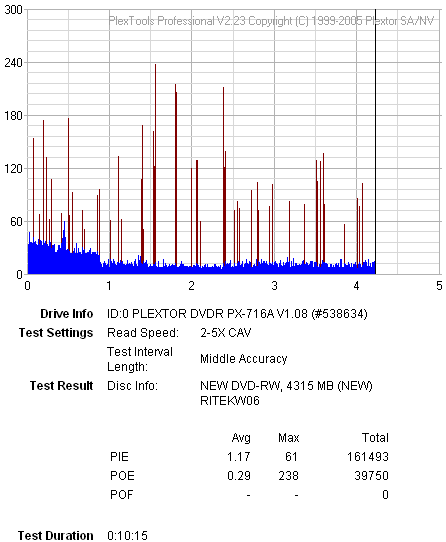The image size is (446, 542).
Task: Click the y-axis label '240'
Action: tap(13, 63)
